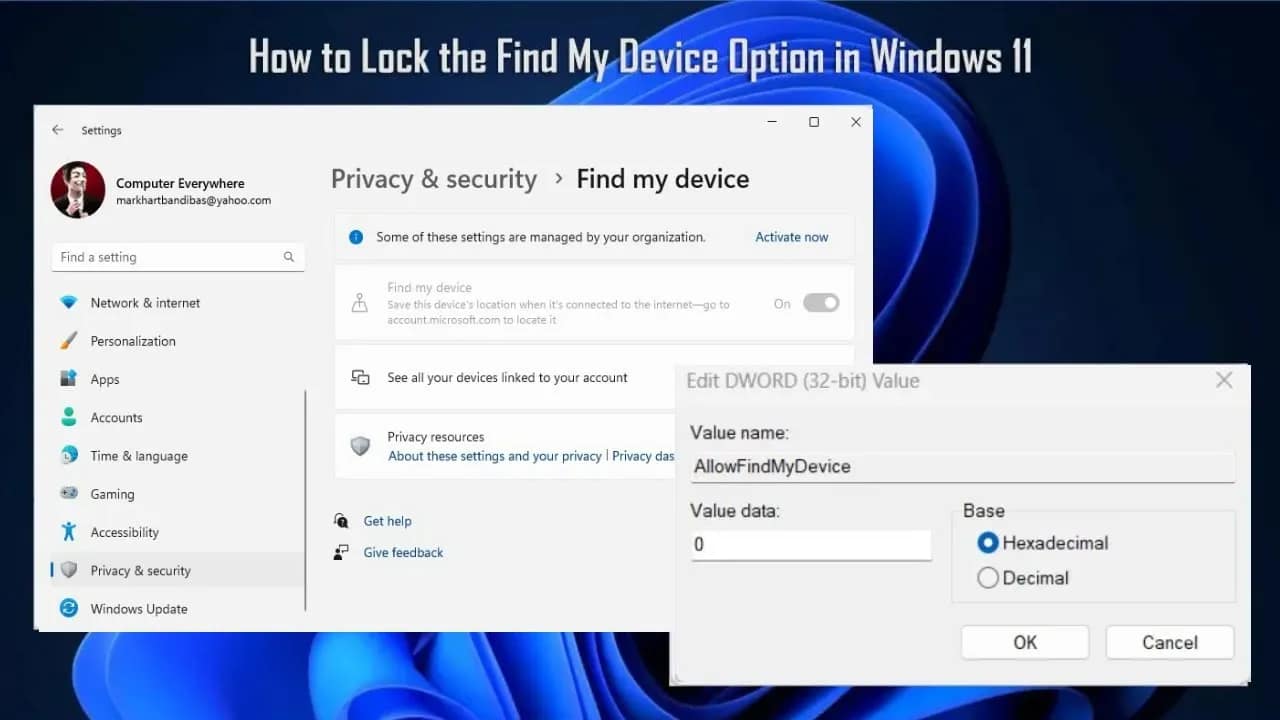1280x720 pixels.
Task: Click inside the Value data field
Action: click(x=810, y=544)
